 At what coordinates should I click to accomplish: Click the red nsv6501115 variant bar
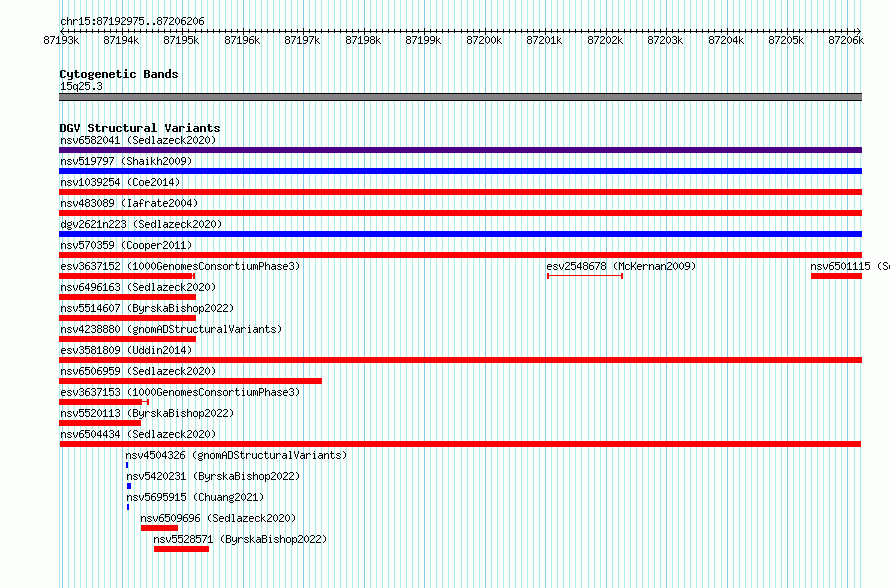point(836,276)
